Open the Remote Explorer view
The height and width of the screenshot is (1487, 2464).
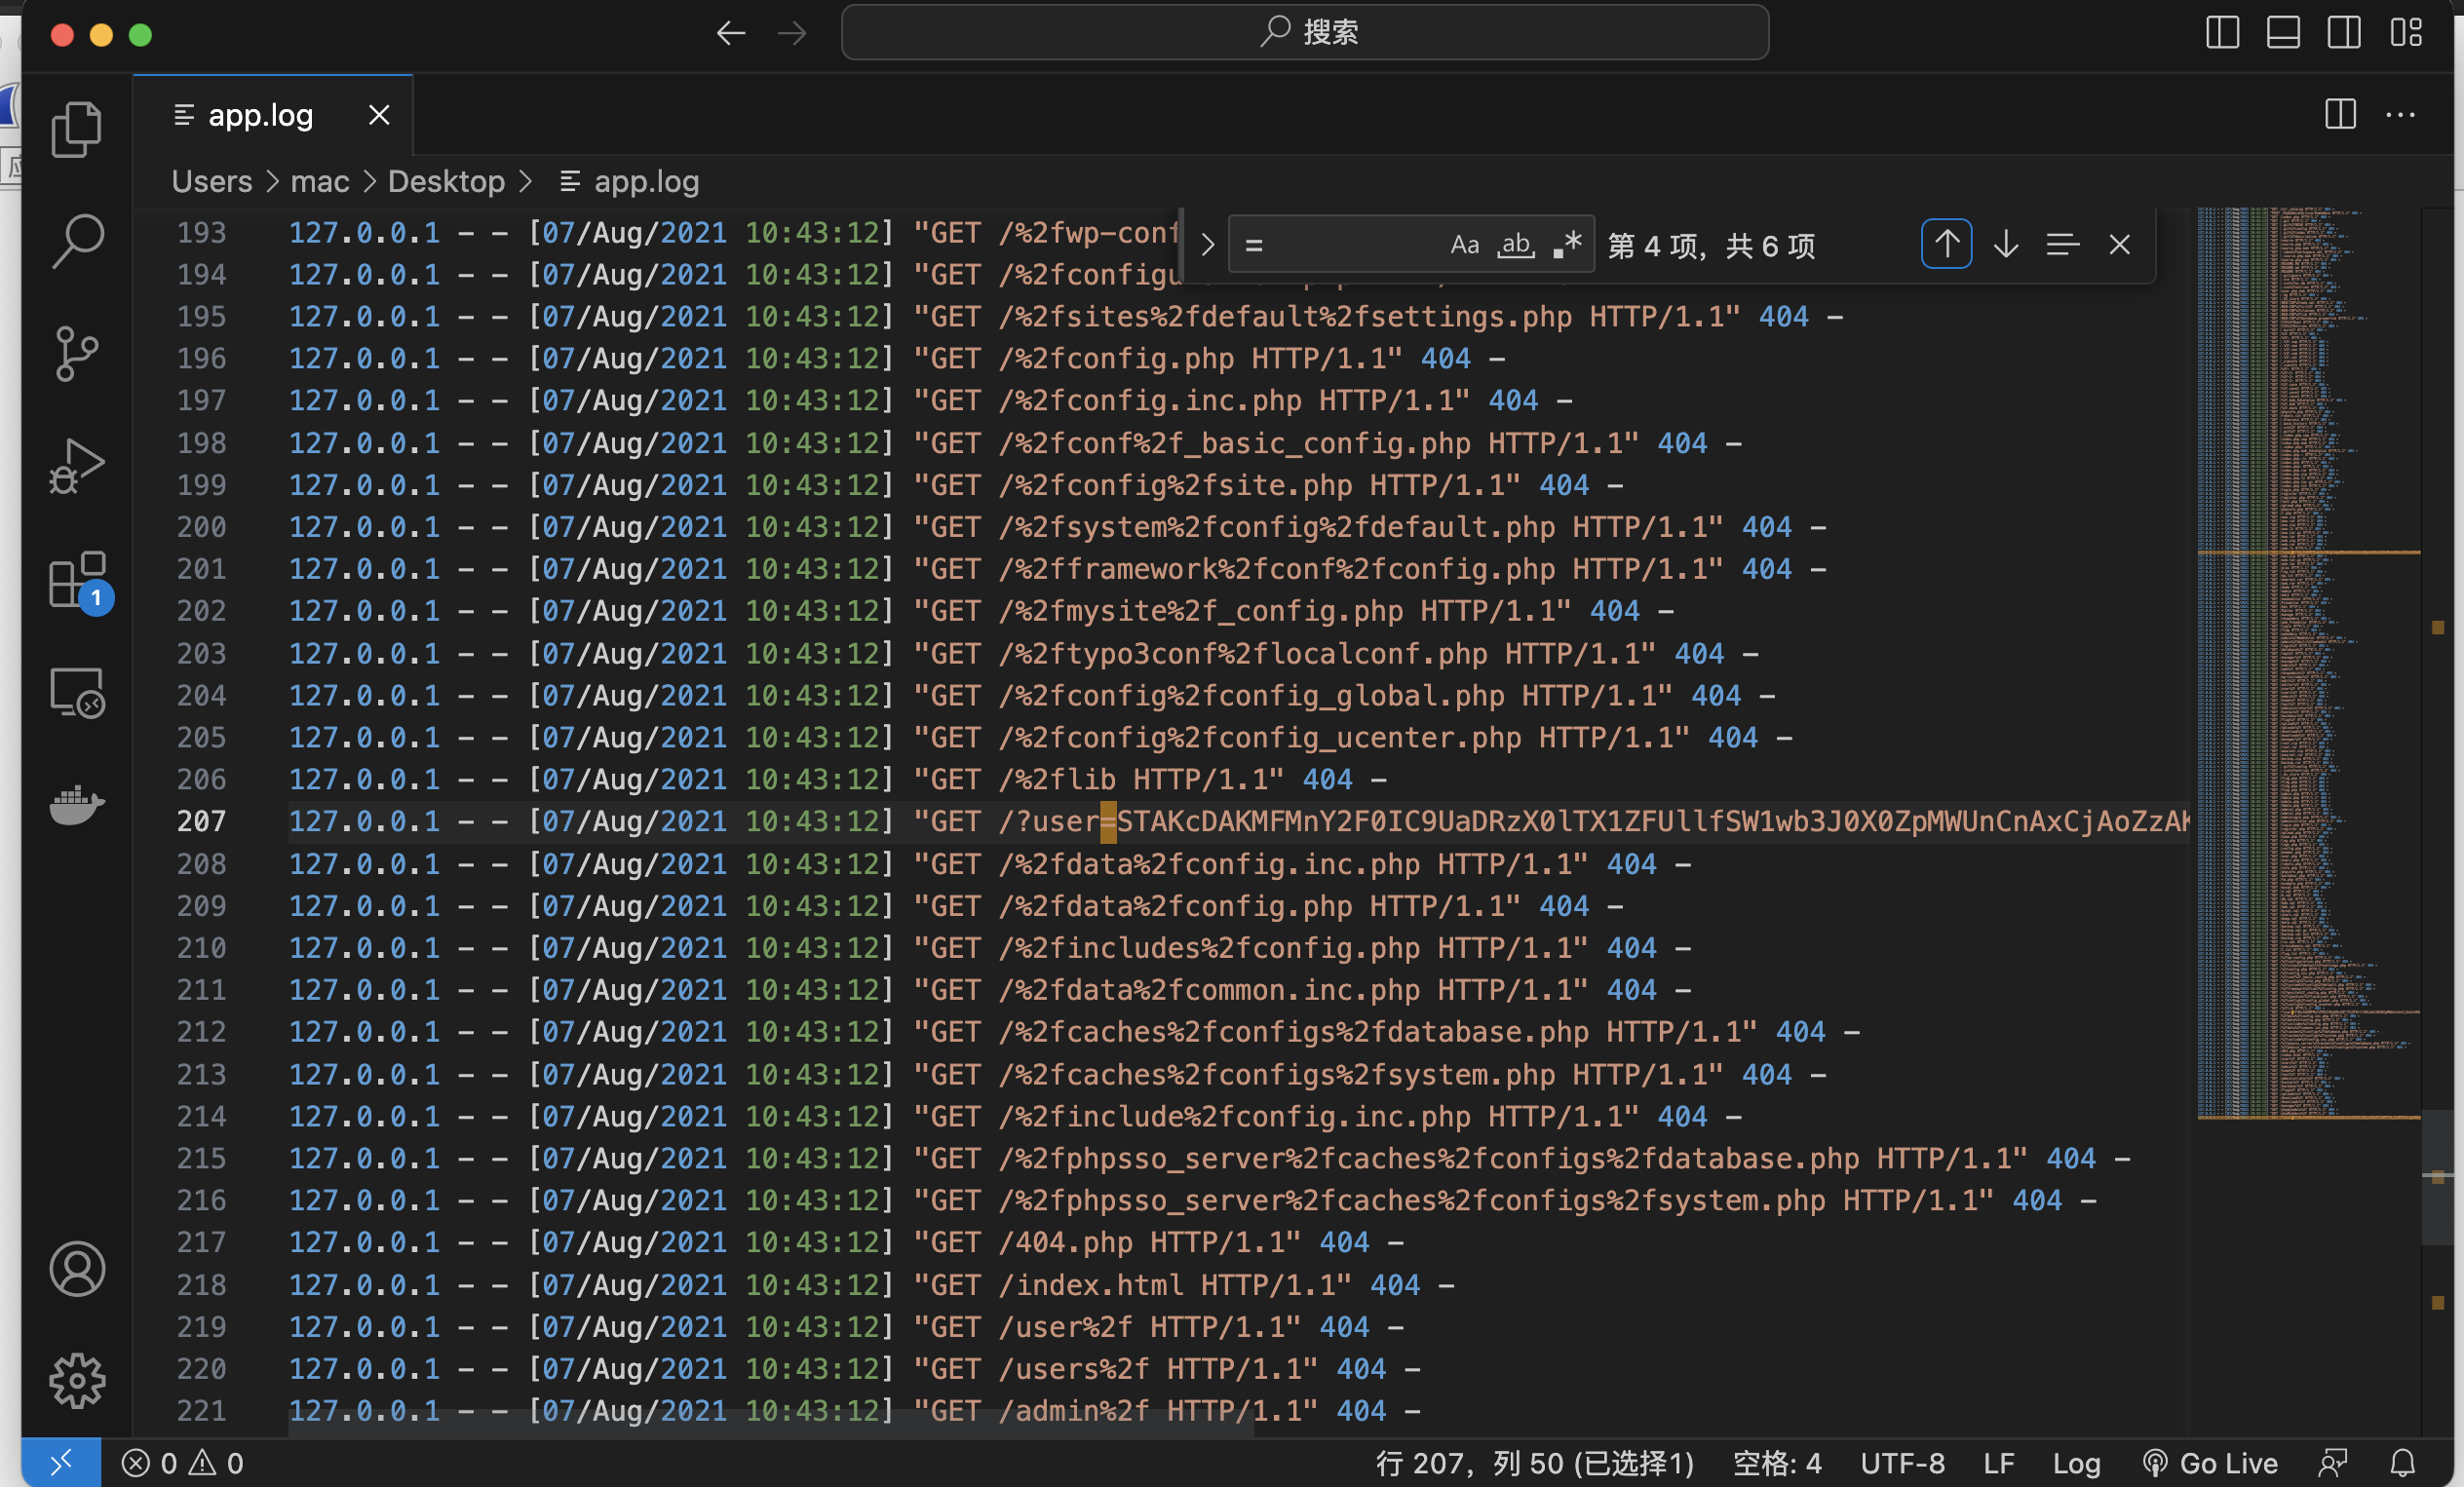click(76, 693)
